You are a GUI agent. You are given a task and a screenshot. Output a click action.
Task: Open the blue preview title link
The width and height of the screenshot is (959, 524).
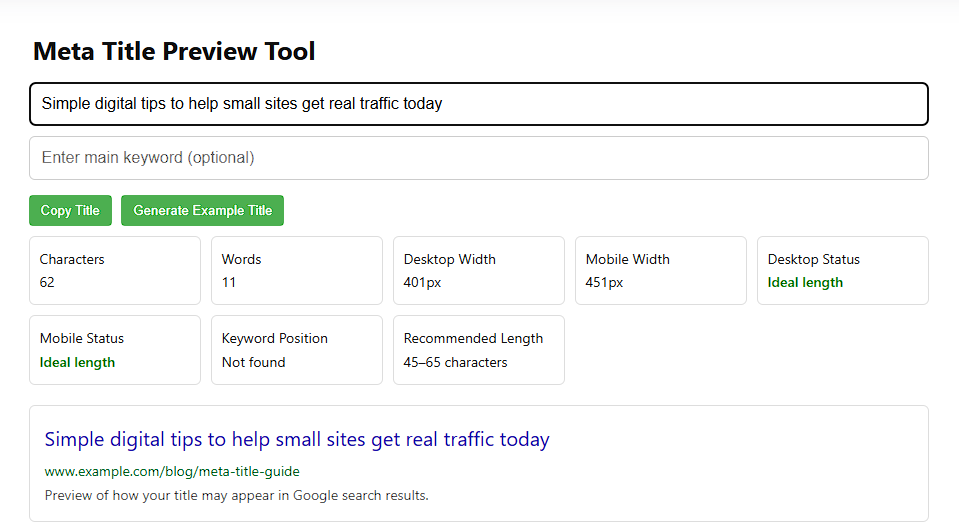point(297,439)
